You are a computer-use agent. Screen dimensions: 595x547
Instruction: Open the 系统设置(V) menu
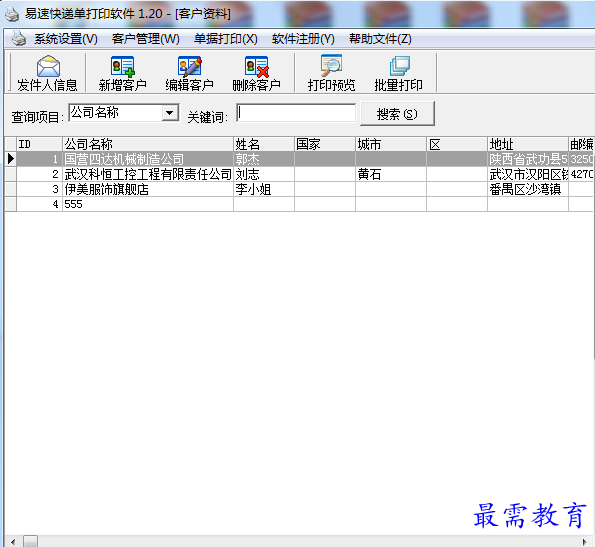click(x=66, y=39)
